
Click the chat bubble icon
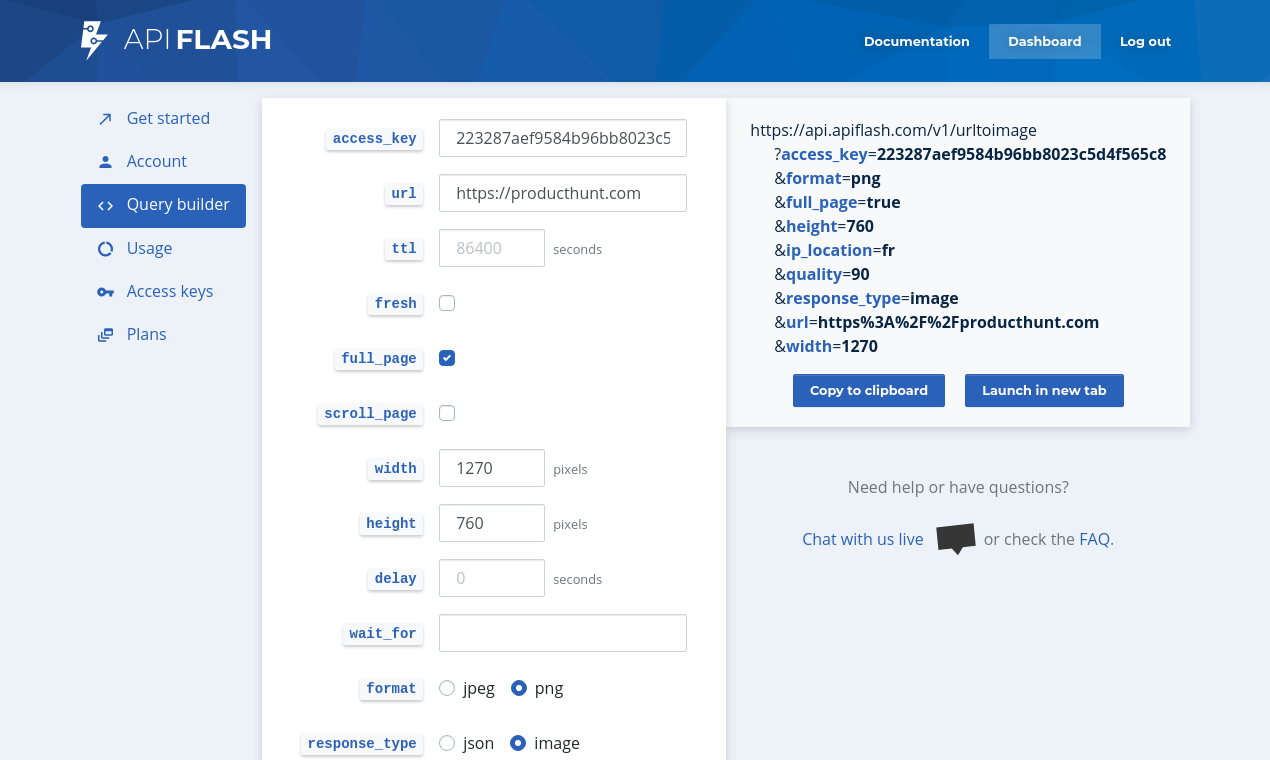955,538
